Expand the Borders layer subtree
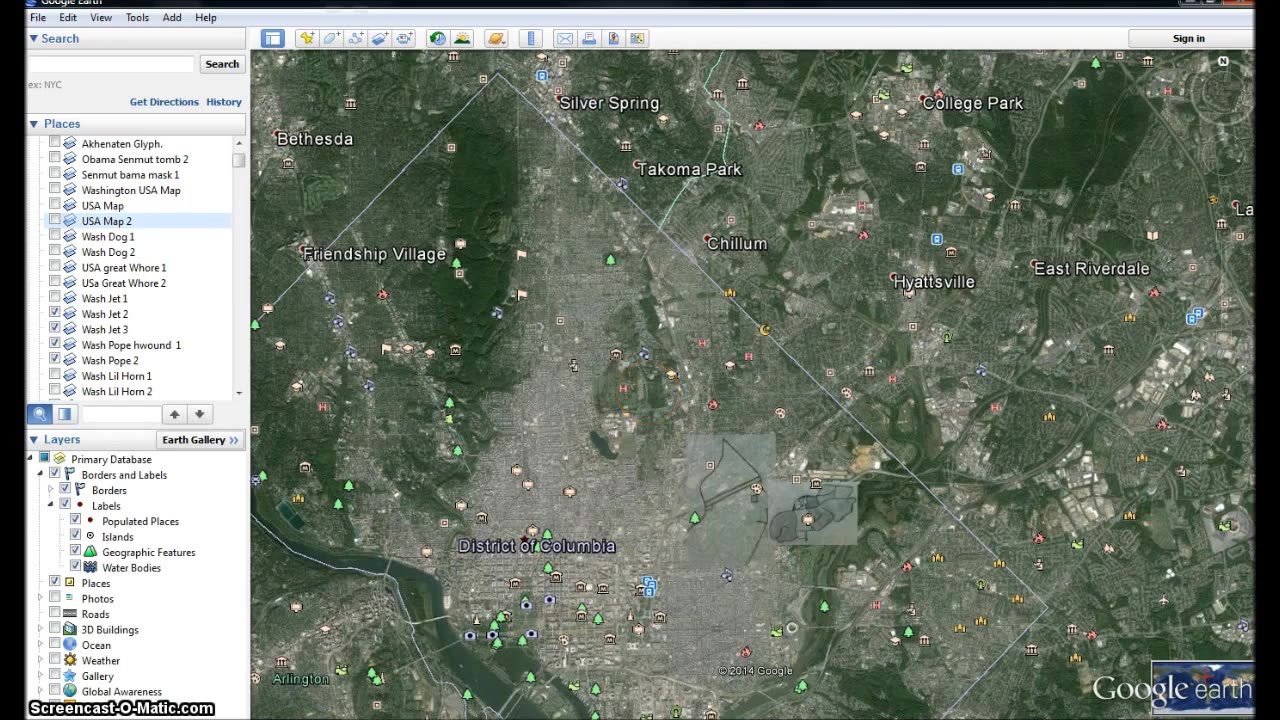This screenshot has height=720, width=1280. point(51,490)
